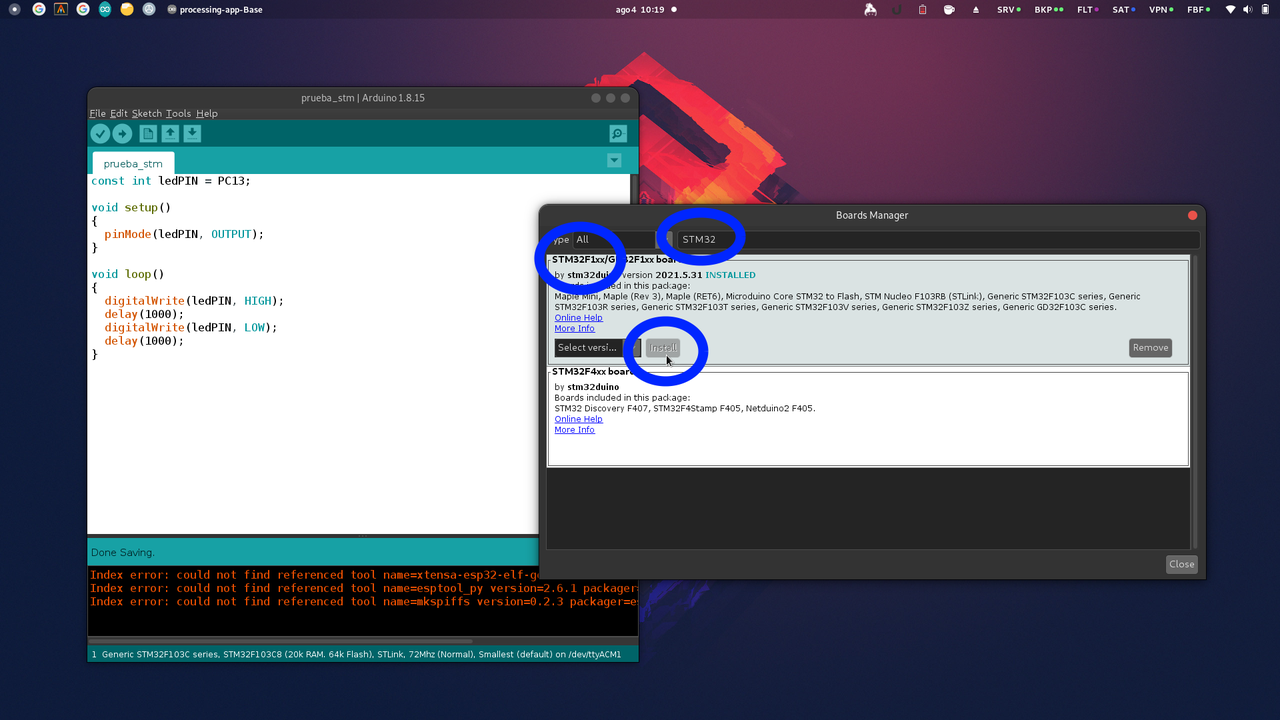Screen dimensions: 1280x720
Task: Open Online Help link for STM32F1xx package
Action: pos(578,318)
